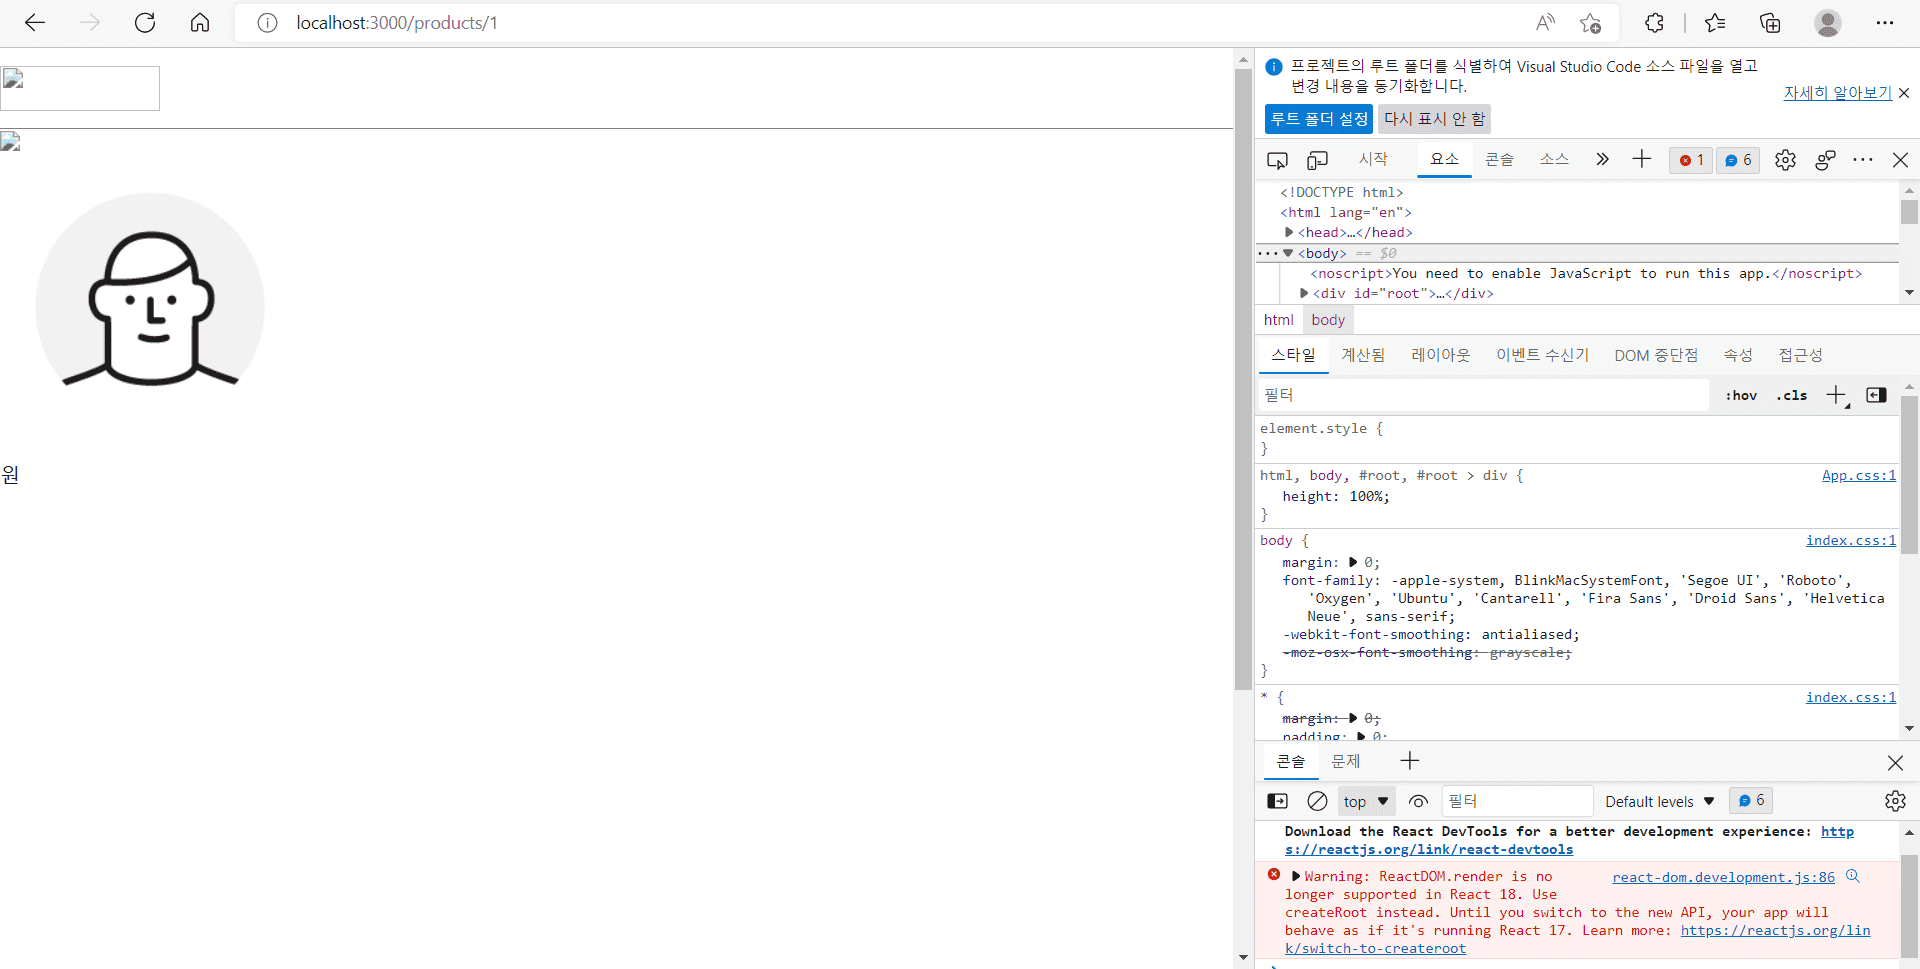This screenshot has width=1920, height=969.
Task: Open the 접근성 tab
Action: [1800, 355]
